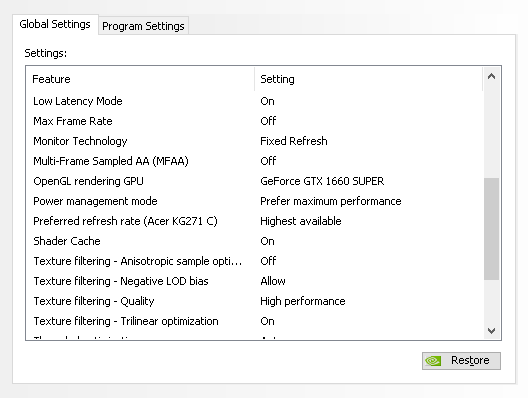This screenshot has height=398, width=528.
Task: Click the scroll up arrow of settings list
Action: pos(491,76)
